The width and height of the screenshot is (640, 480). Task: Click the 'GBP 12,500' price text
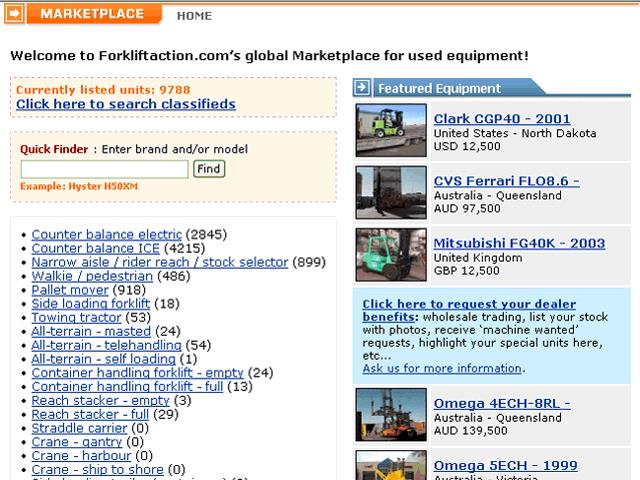click(467, 271)
